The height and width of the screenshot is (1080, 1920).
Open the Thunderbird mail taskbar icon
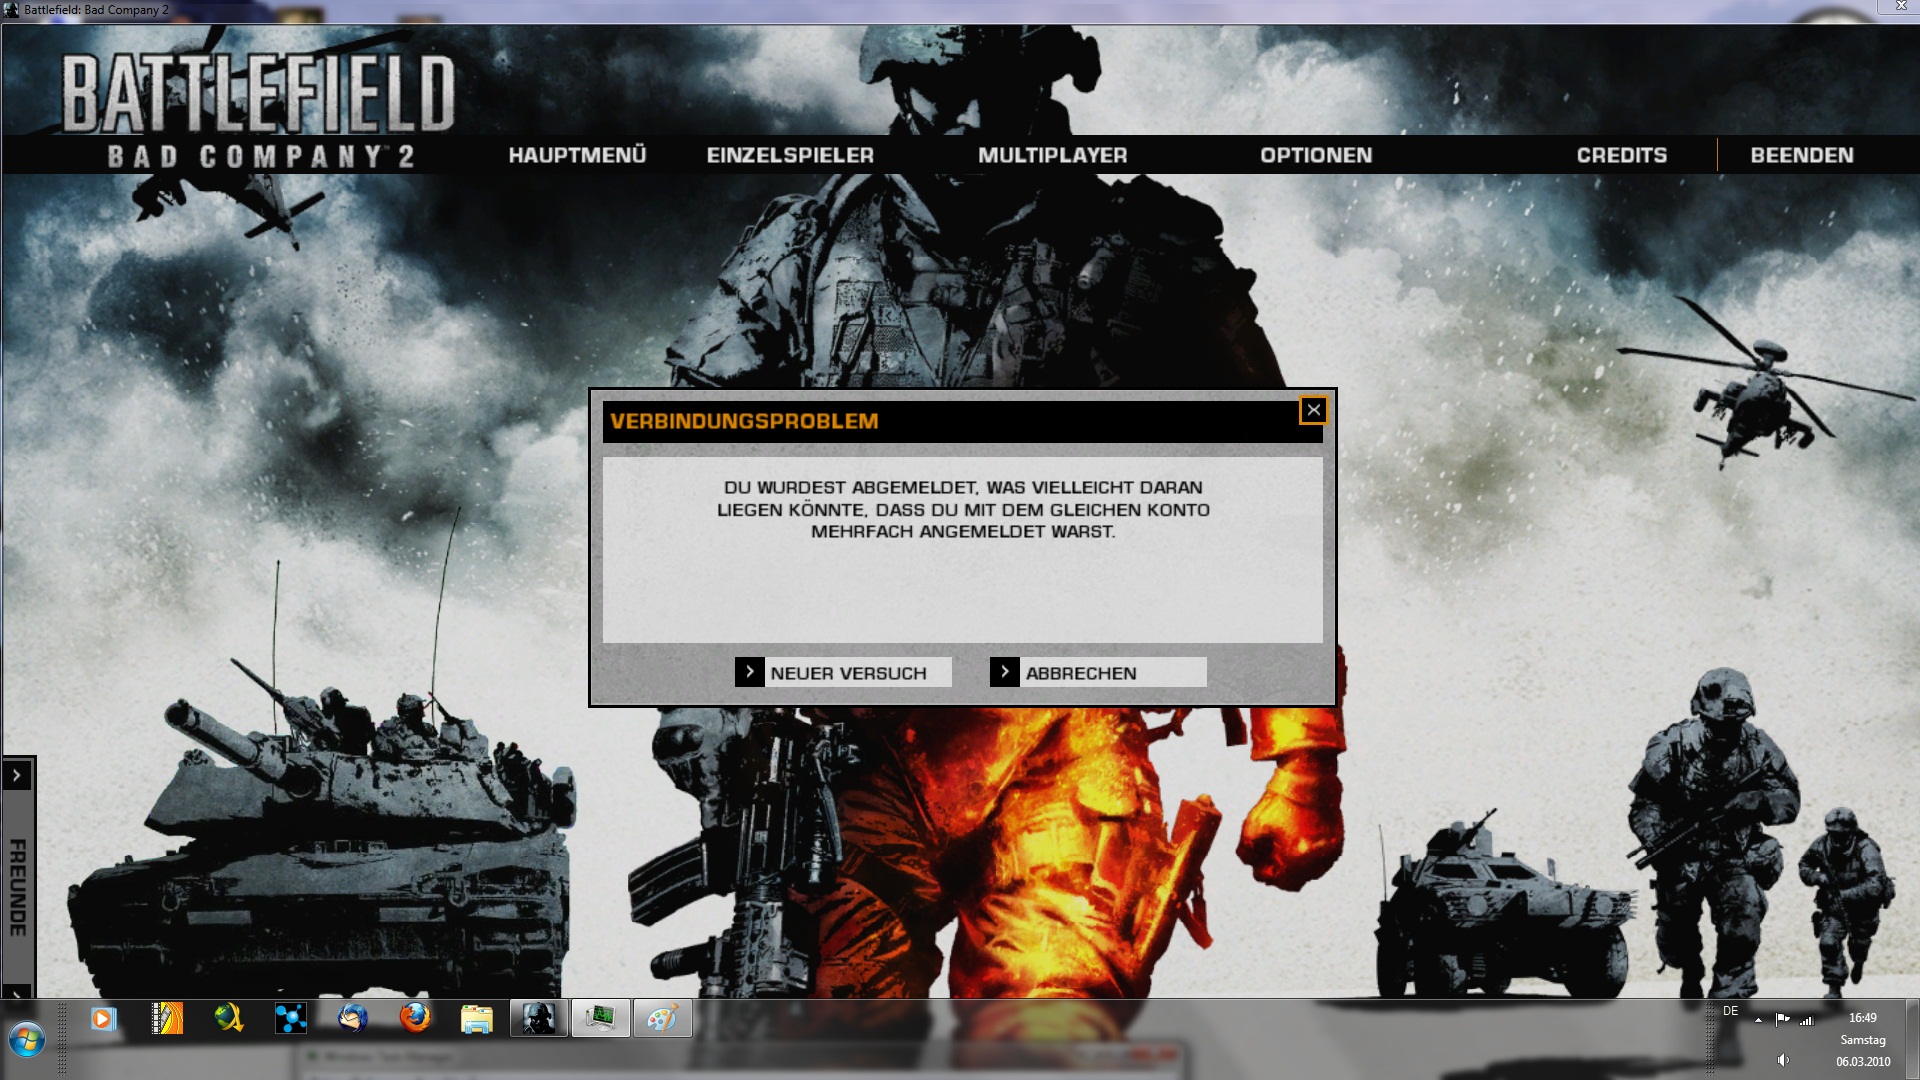tap(352, 1019)
